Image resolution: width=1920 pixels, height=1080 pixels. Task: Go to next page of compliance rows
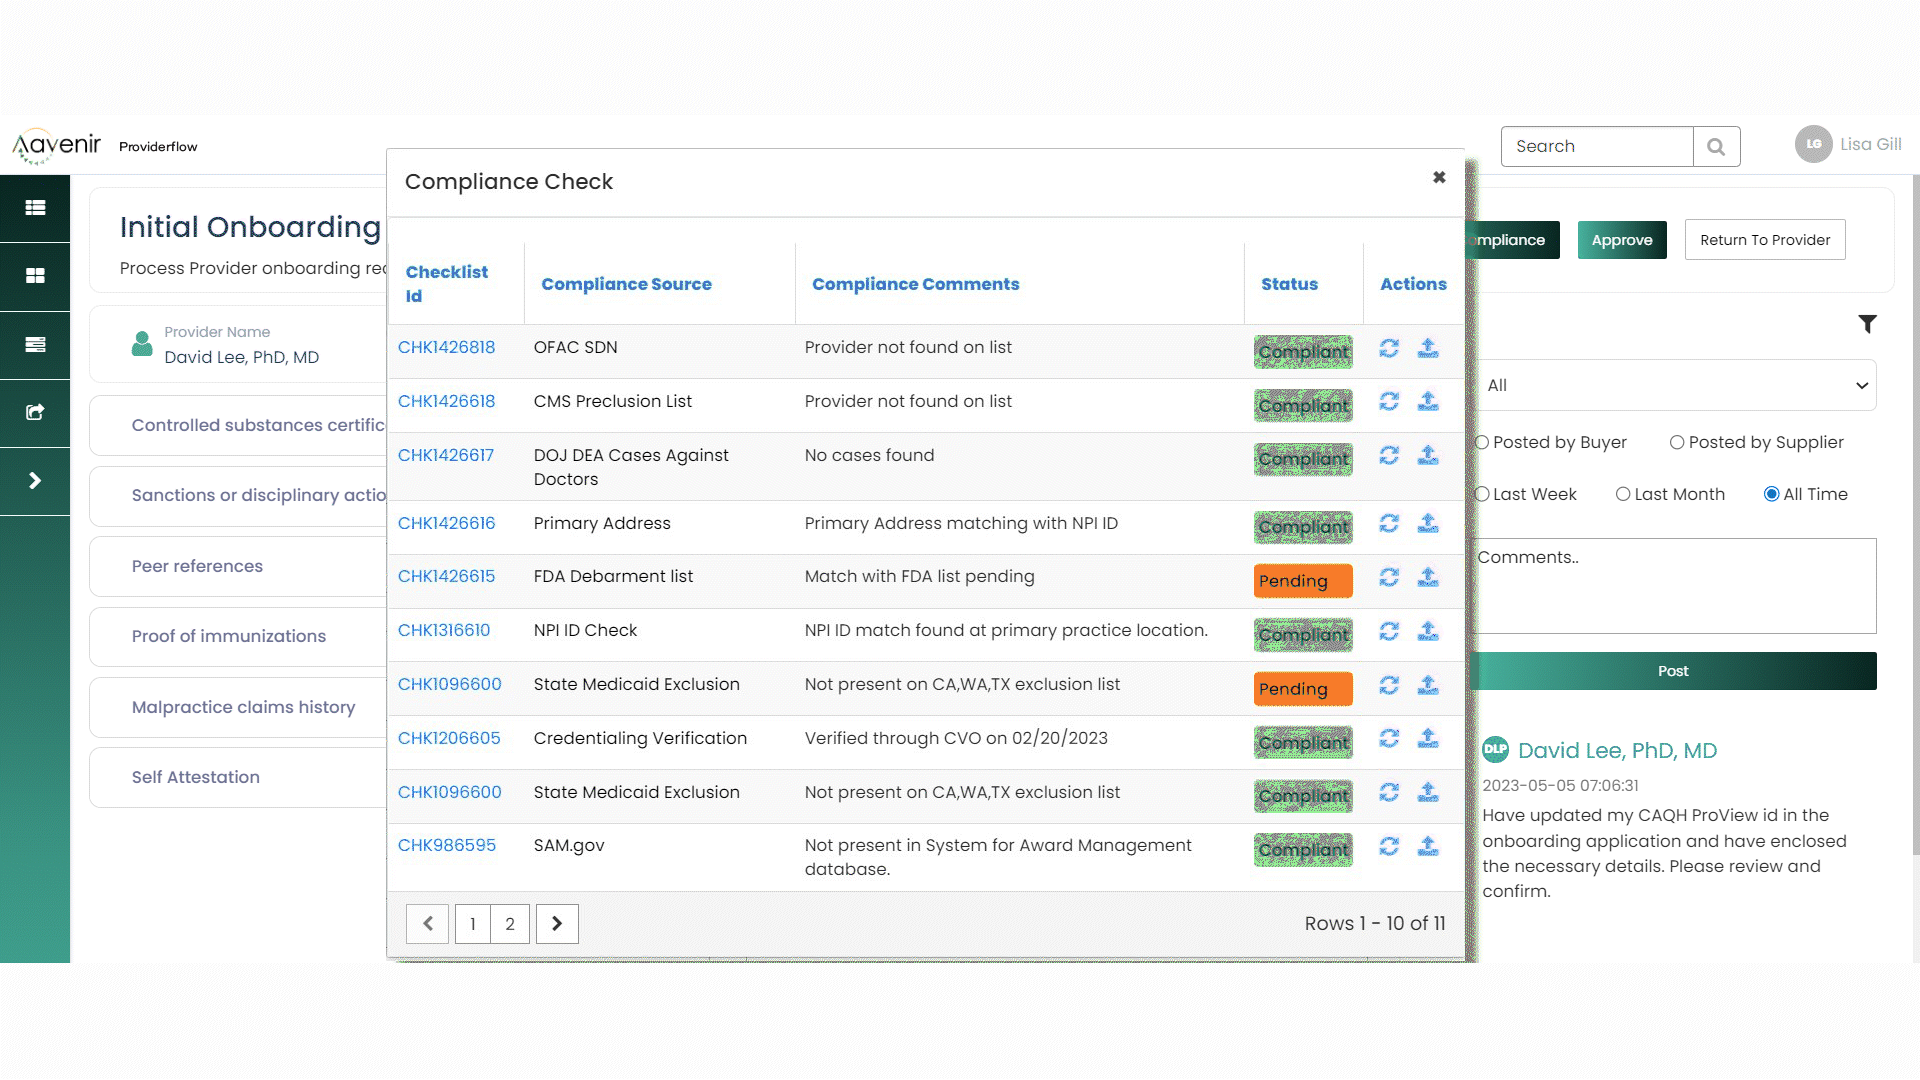coord(557,924)
